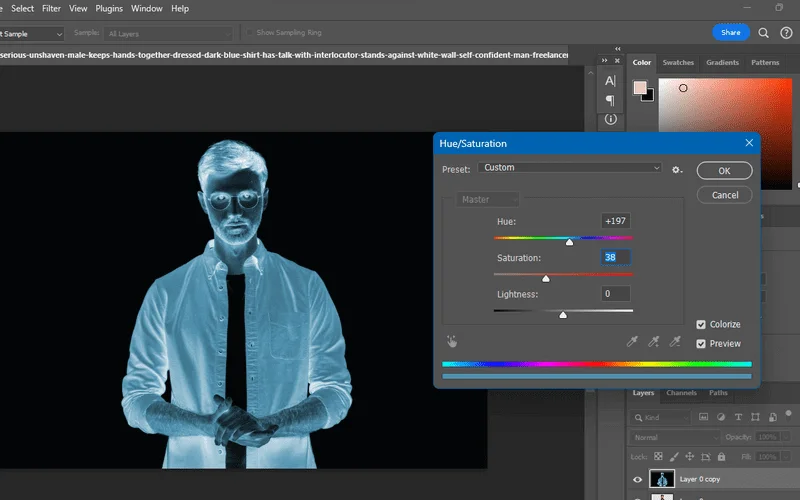The image size is (800, 500).
Task: Open the Filter menu
Action: [x=51, y=9]
